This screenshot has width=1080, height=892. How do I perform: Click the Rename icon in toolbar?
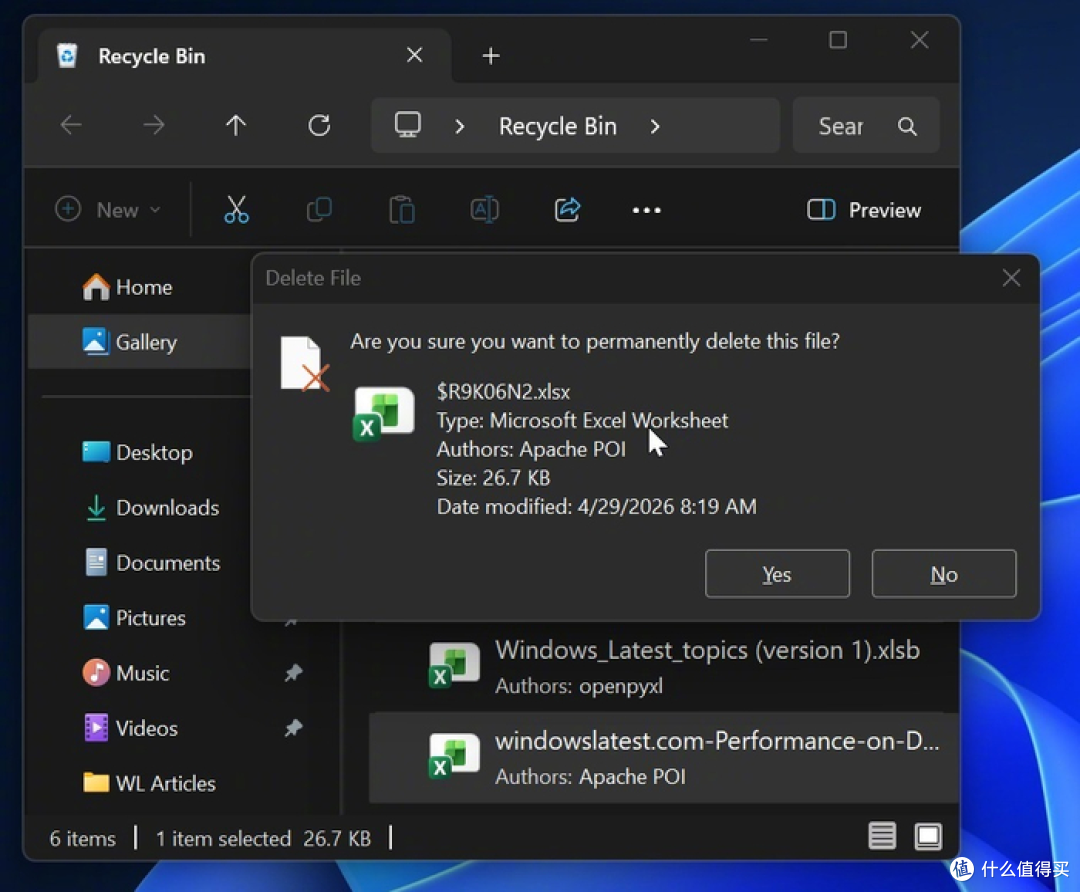click(x=484, y=209)
